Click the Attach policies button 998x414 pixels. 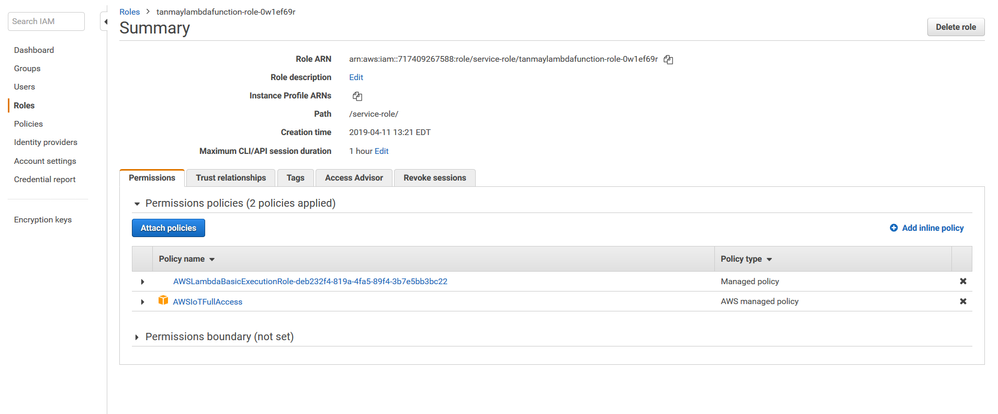tap(169, 228)
